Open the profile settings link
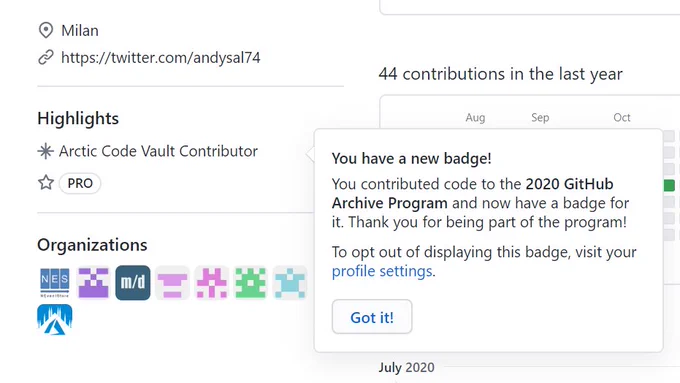This screenshot has width=680, height=383. [382, 271]
